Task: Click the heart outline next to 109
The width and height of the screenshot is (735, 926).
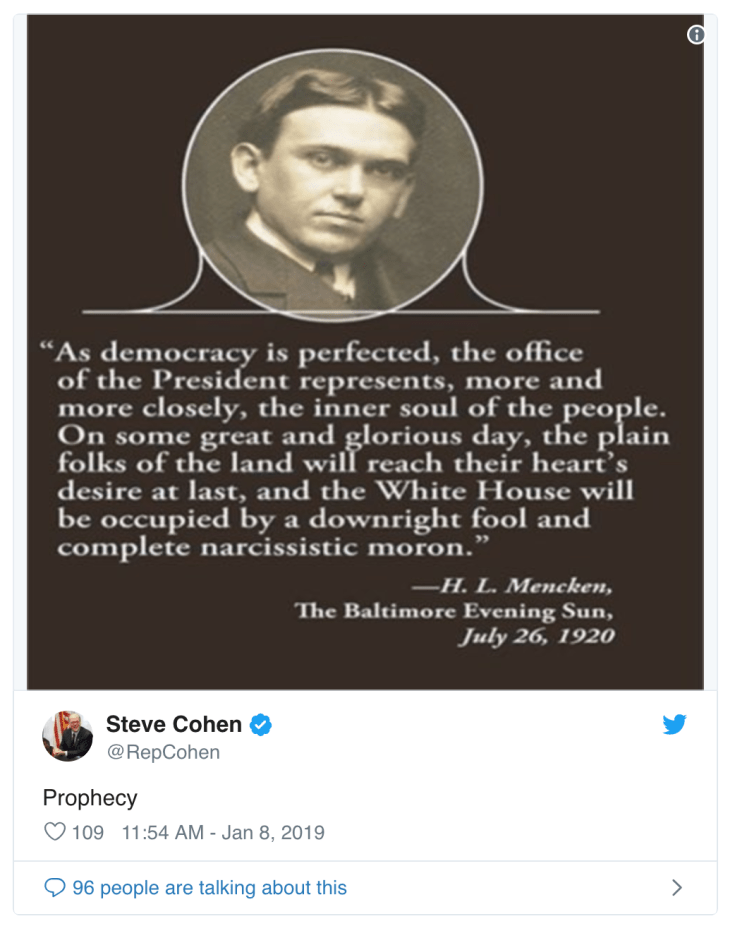Action: (57, 831)
